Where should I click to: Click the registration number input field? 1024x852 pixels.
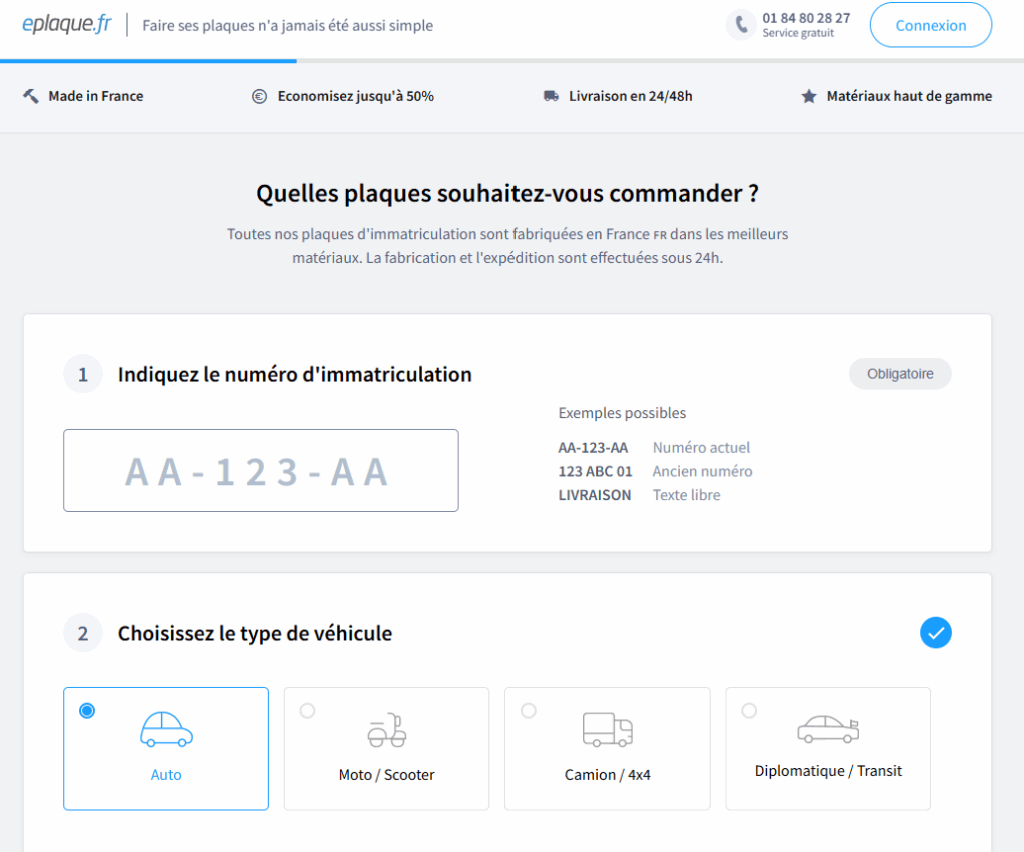pyautogui.click(x=260, y=471)
